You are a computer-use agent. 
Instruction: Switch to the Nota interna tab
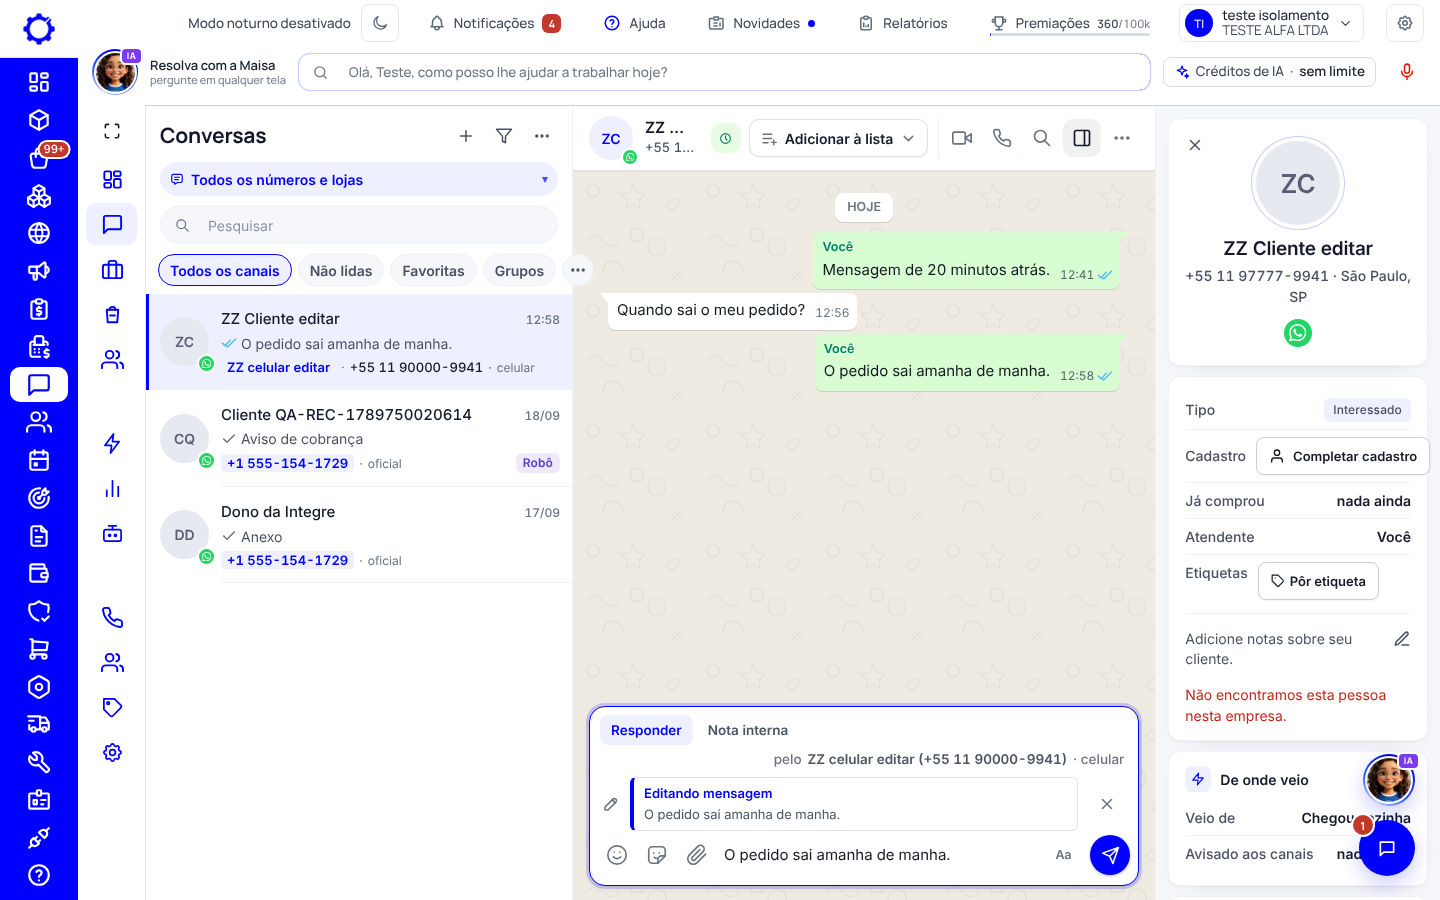click(748, 730)
